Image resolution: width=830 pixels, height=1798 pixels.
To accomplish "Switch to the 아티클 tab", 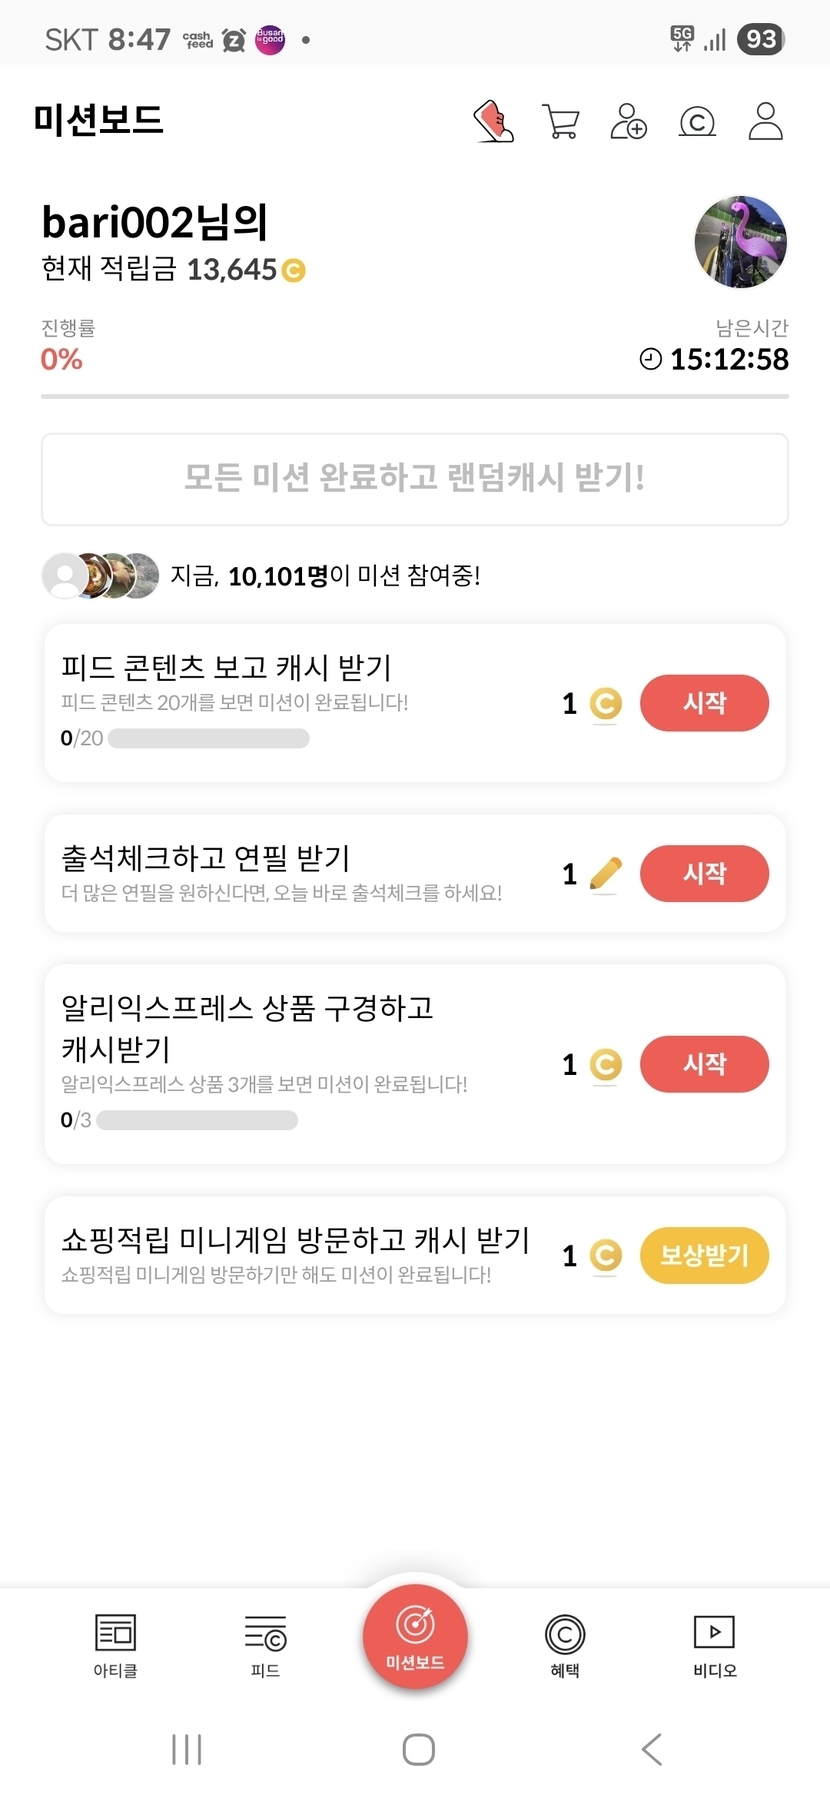I will click(115, 1645).
